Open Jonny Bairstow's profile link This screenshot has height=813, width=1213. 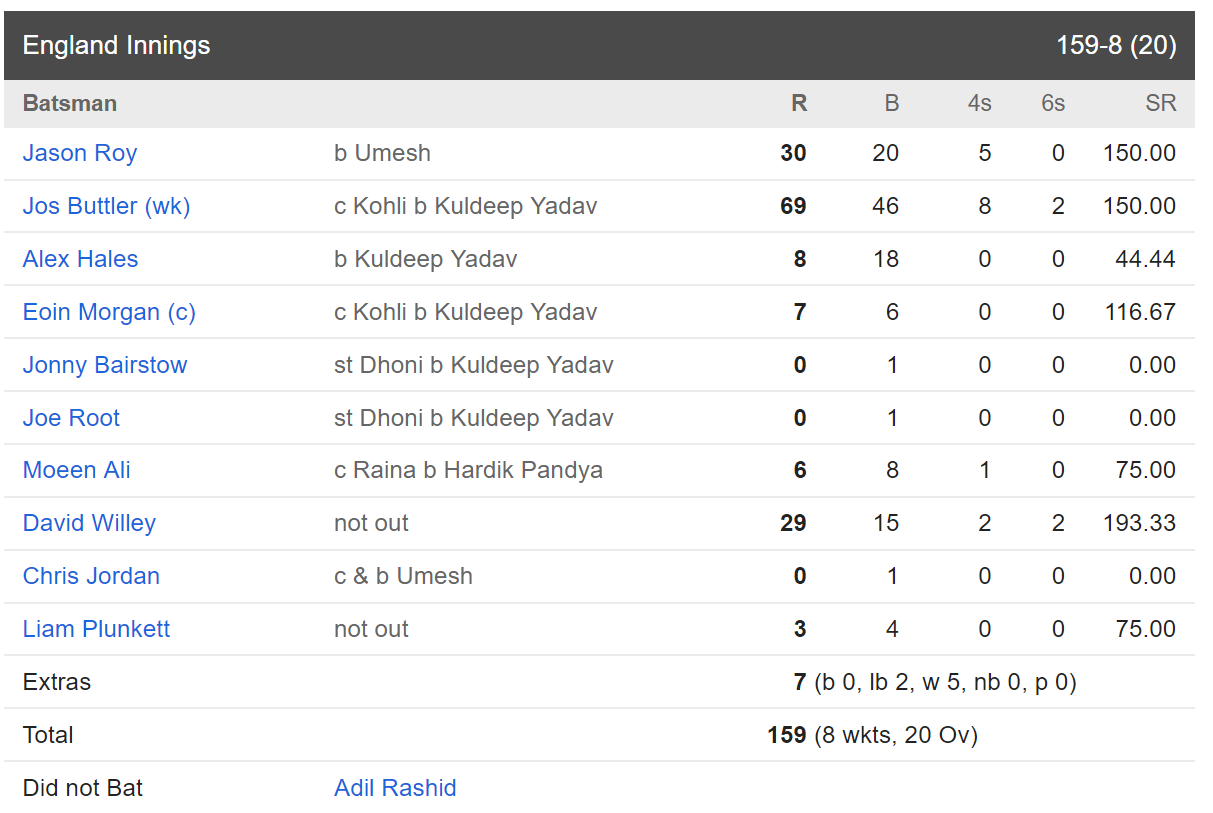tap(105, 365)
